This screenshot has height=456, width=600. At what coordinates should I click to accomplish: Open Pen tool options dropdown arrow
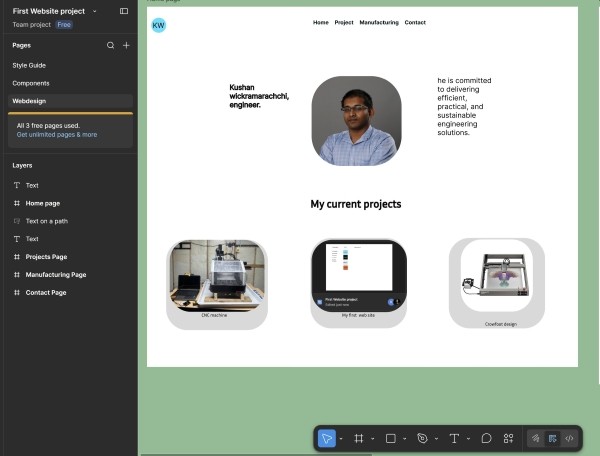point(436,439)
